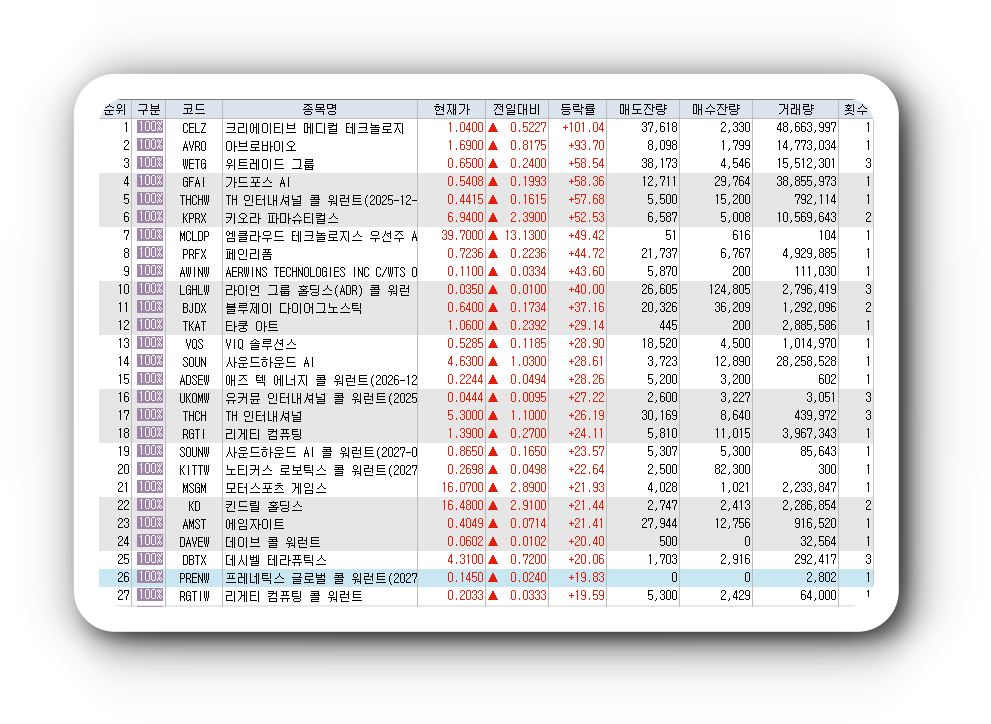Select the TKAT stock code
Viewport: 991px width, 724px height.
click(x=194, y=326)
